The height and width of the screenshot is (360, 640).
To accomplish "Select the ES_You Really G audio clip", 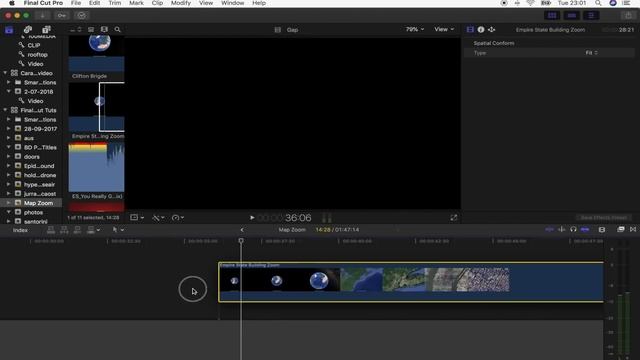I will (96, 167).
